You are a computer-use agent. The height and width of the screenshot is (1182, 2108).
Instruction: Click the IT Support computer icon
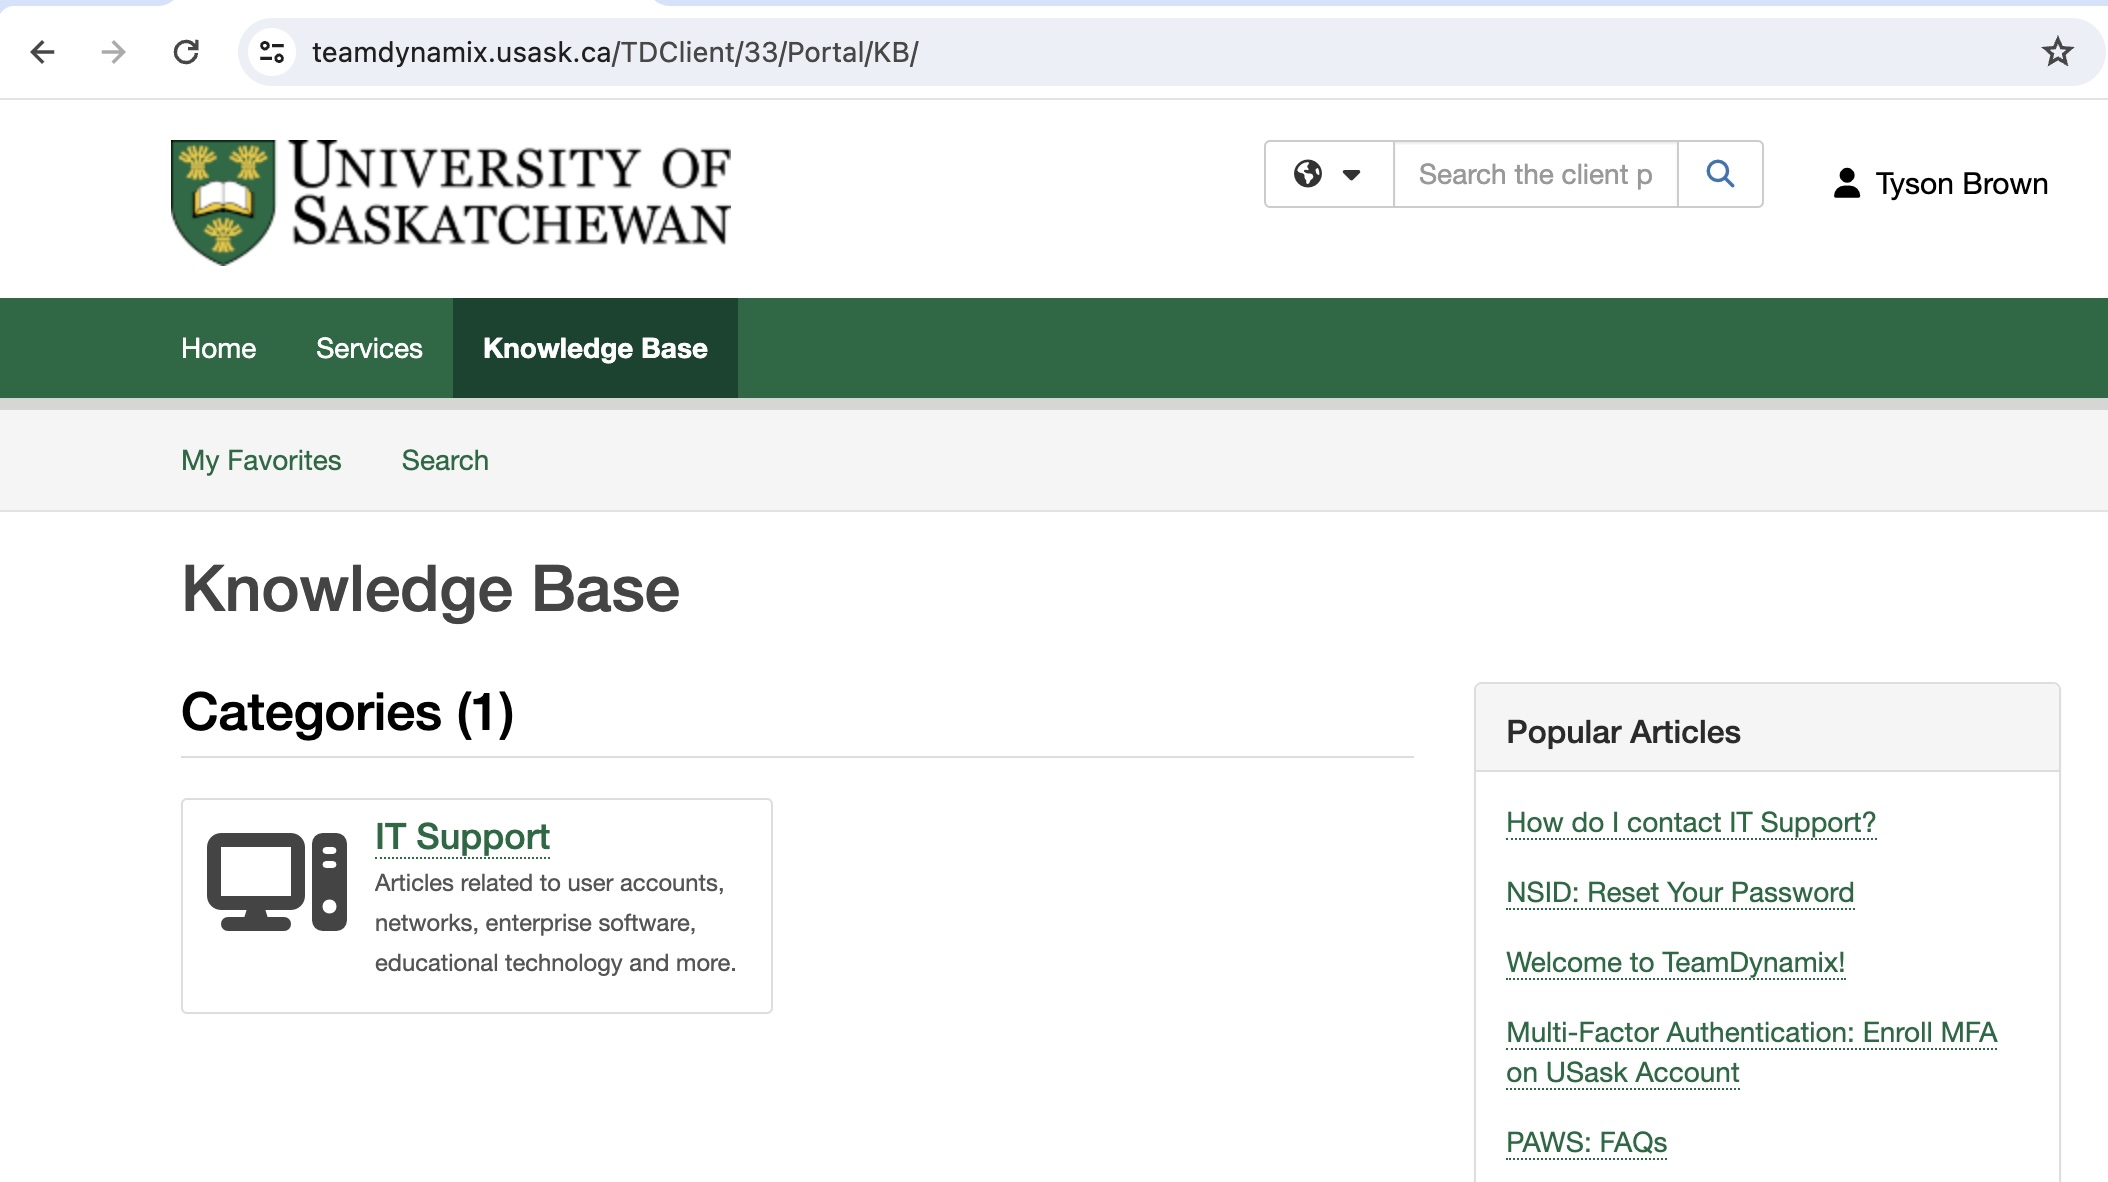tap(277, 882)
